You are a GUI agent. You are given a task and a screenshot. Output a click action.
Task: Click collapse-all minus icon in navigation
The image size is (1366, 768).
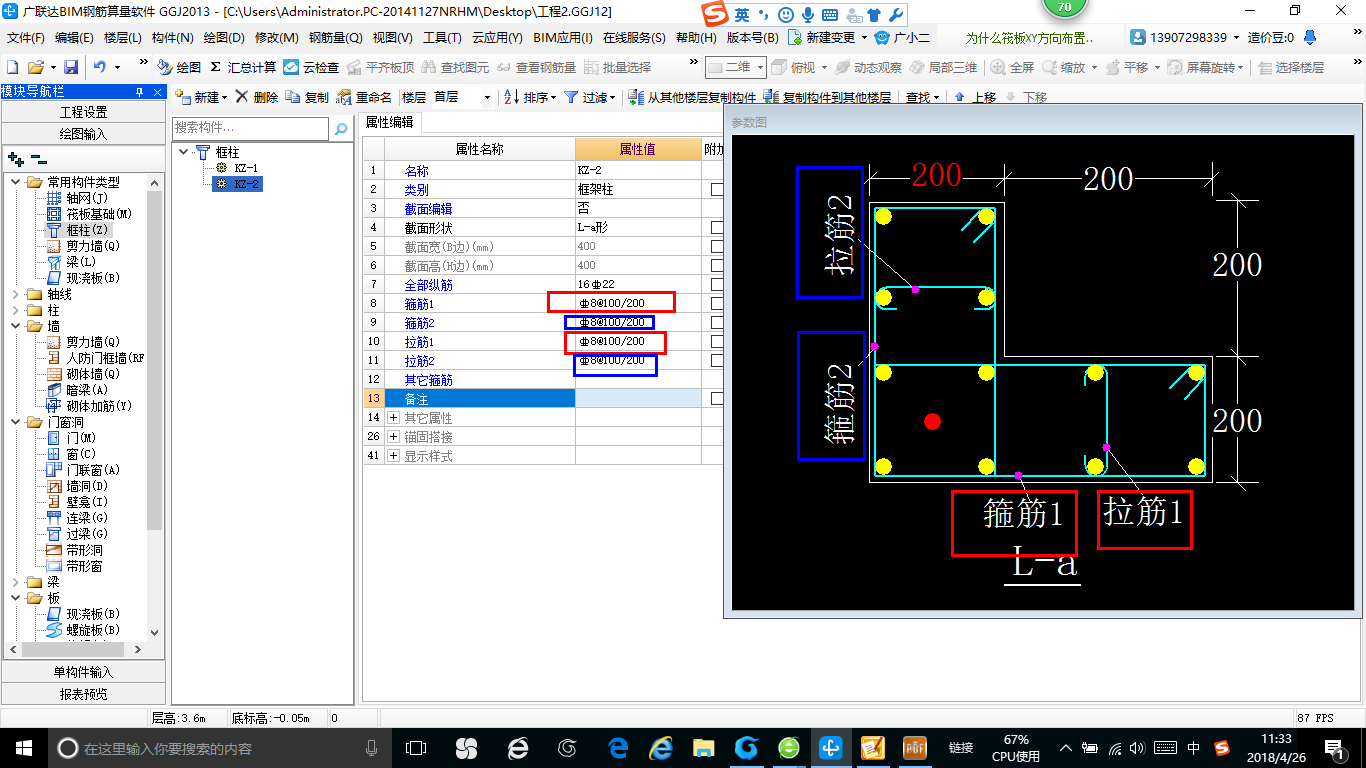pos(38,158)
